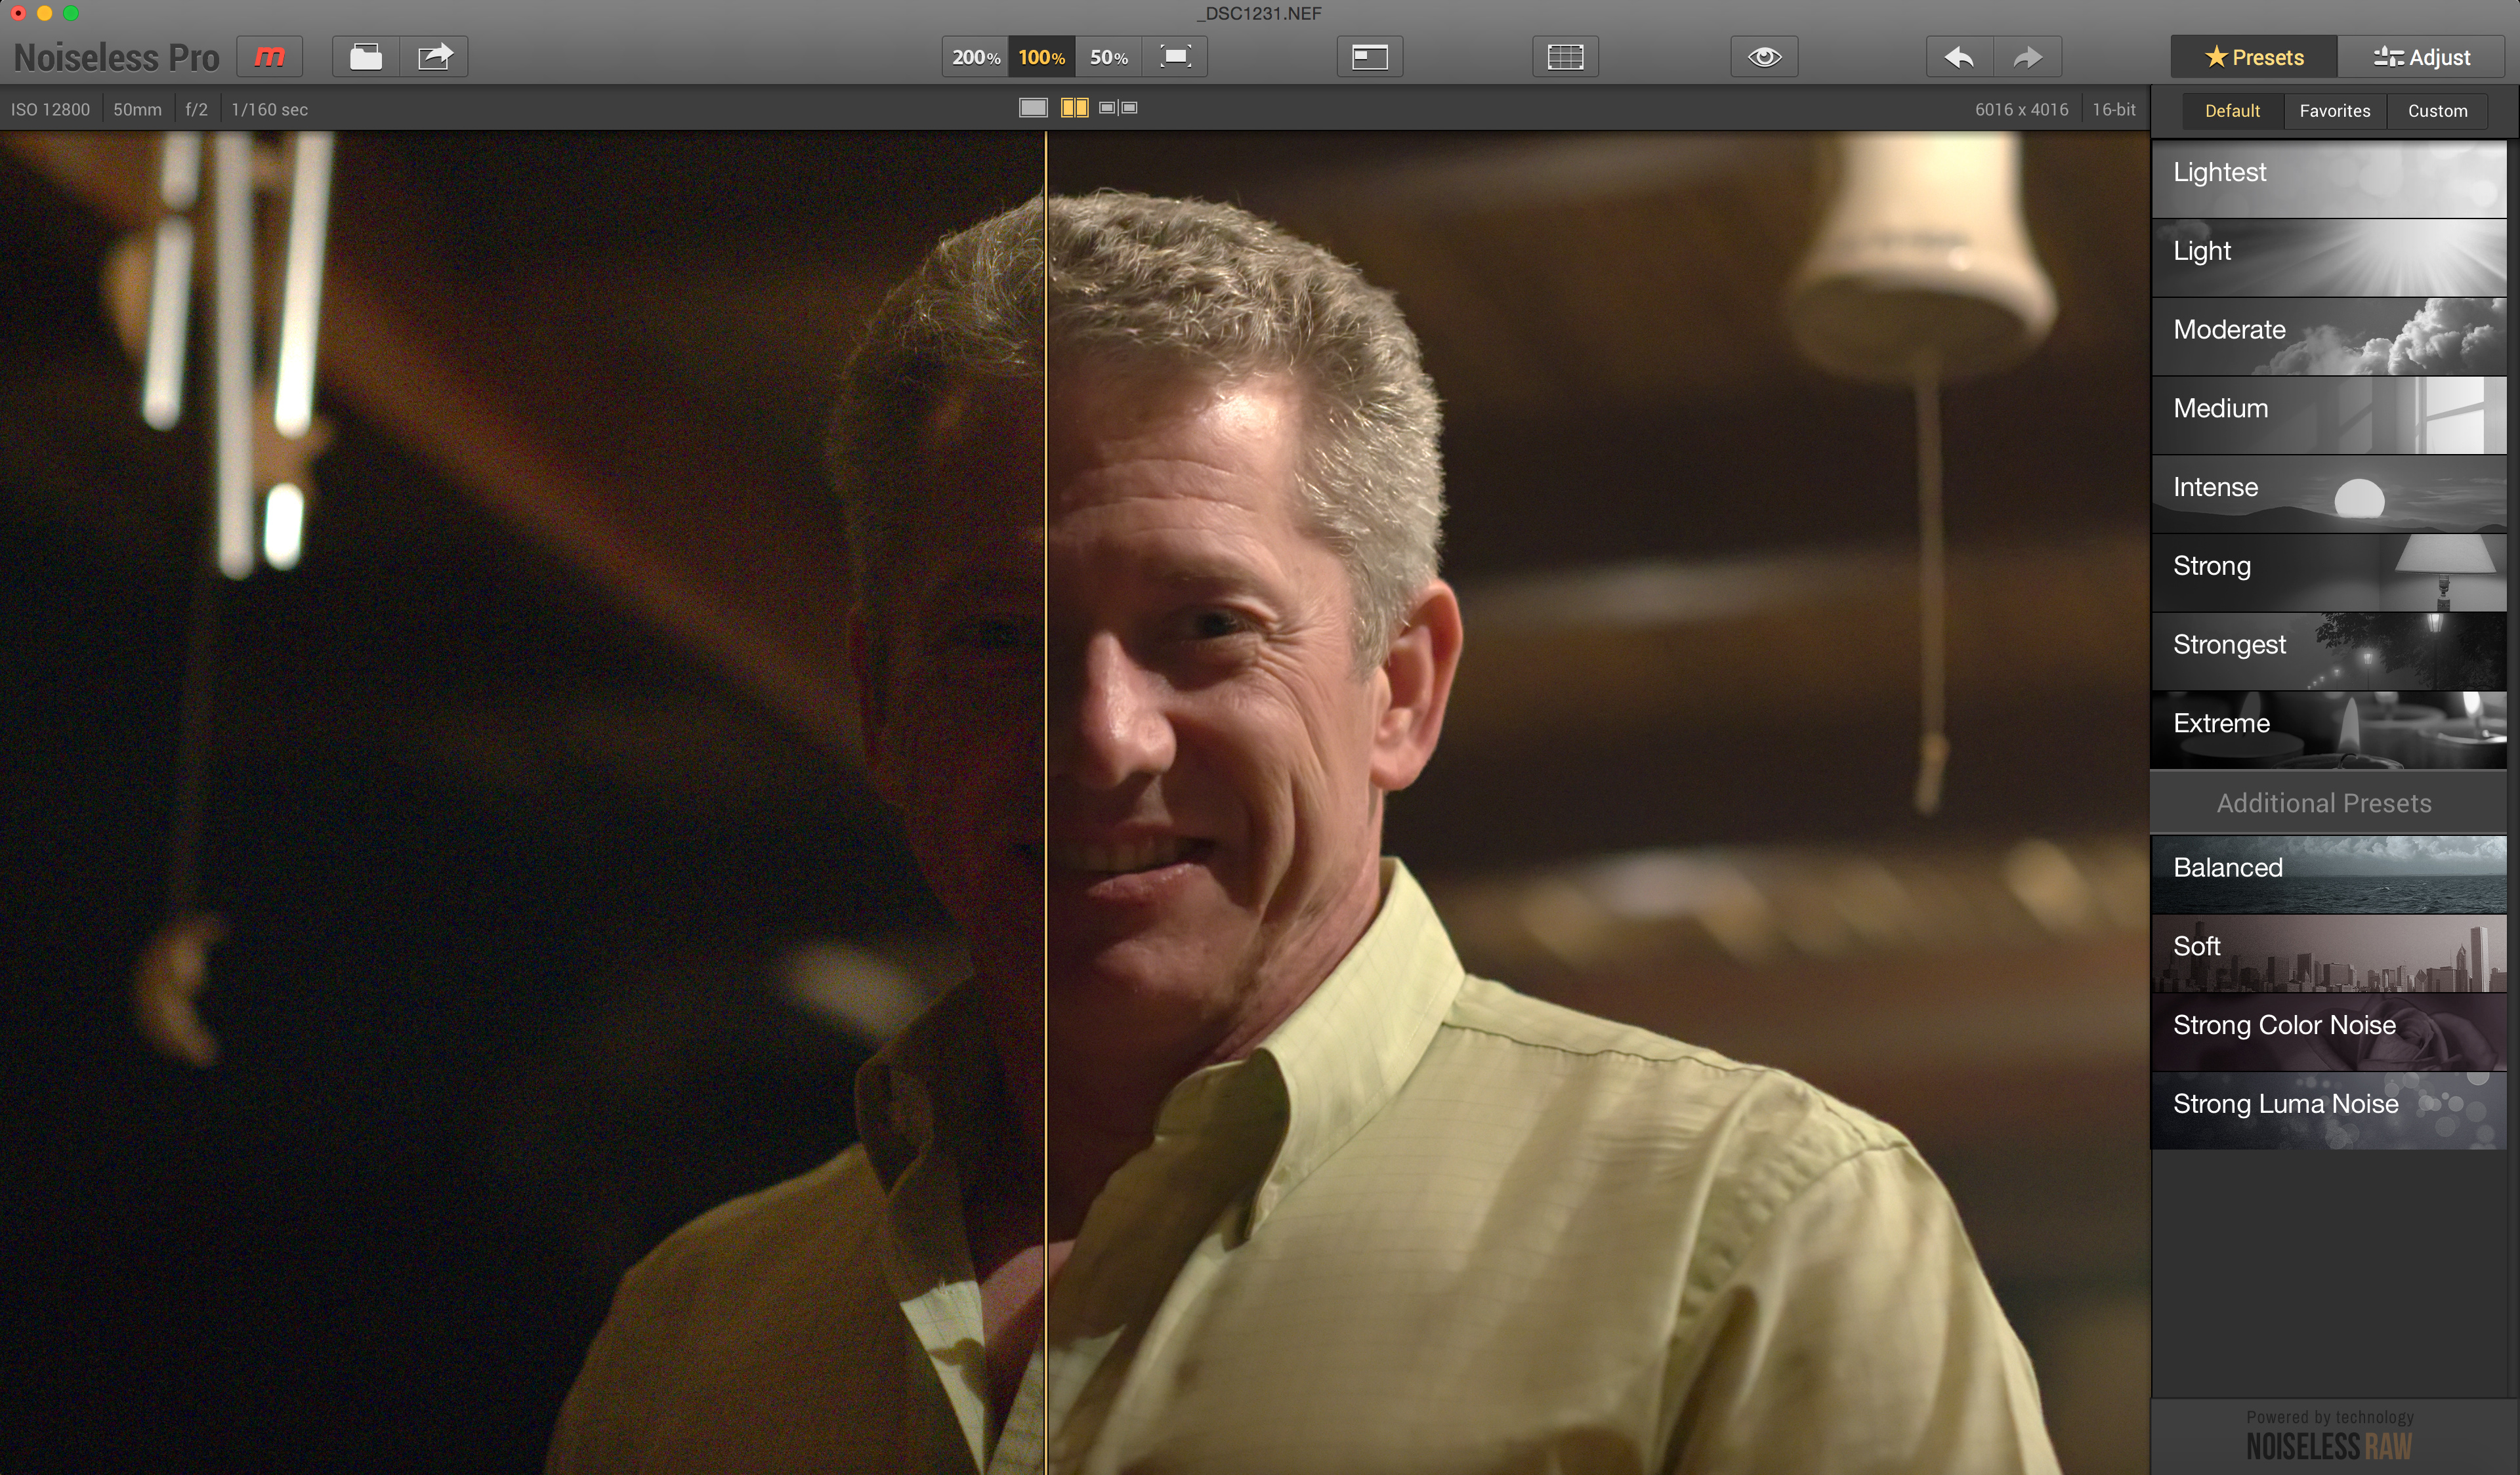Image resolution: width=2520 pixels, height=1475 pixels.
Task: Click the red Macphun 'm' logo button
Action: (269, 57)
